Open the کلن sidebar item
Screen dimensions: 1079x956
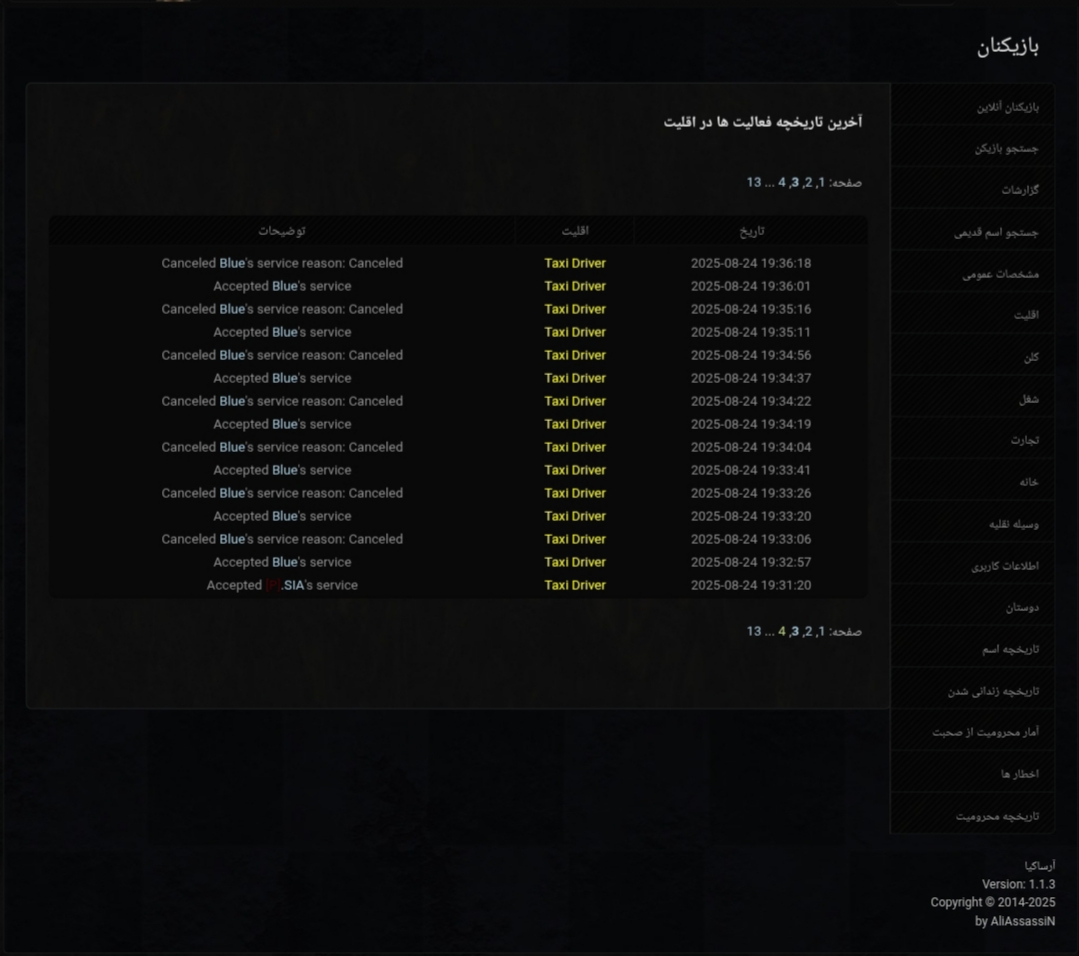point(972,357)
